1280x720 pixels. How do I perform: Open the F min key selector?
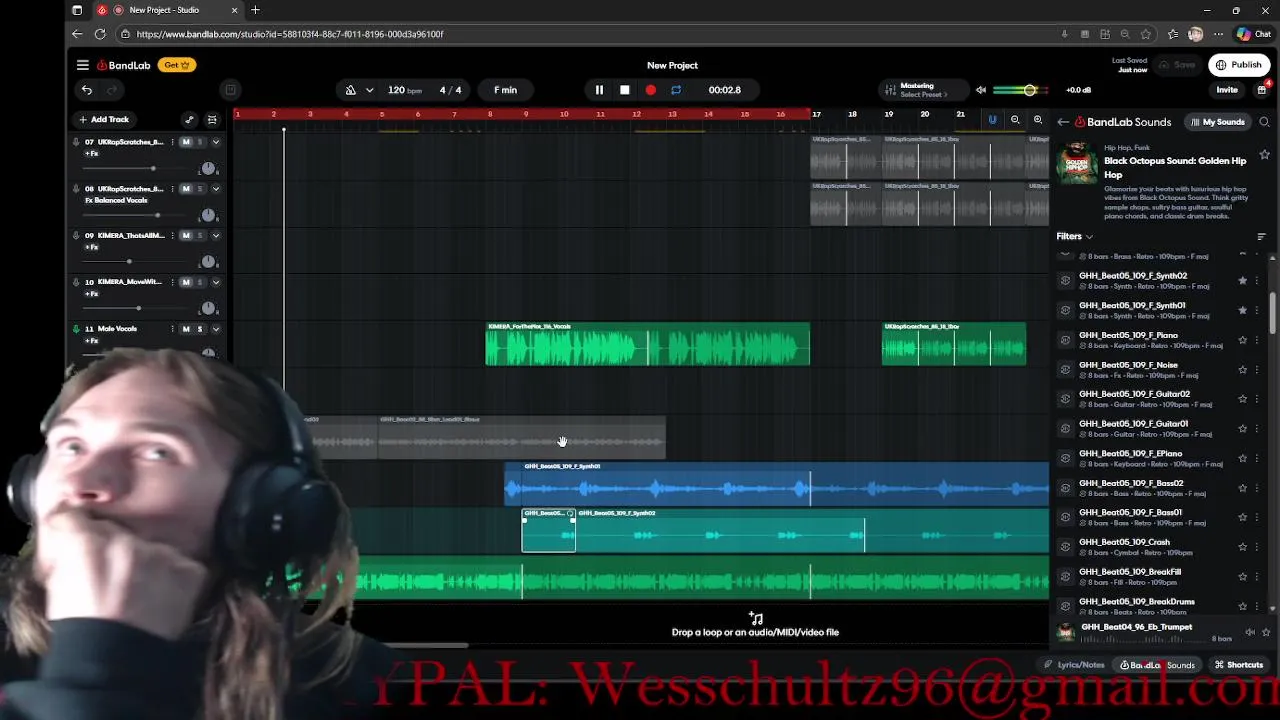pyautogui.click(x=505, y=90)
